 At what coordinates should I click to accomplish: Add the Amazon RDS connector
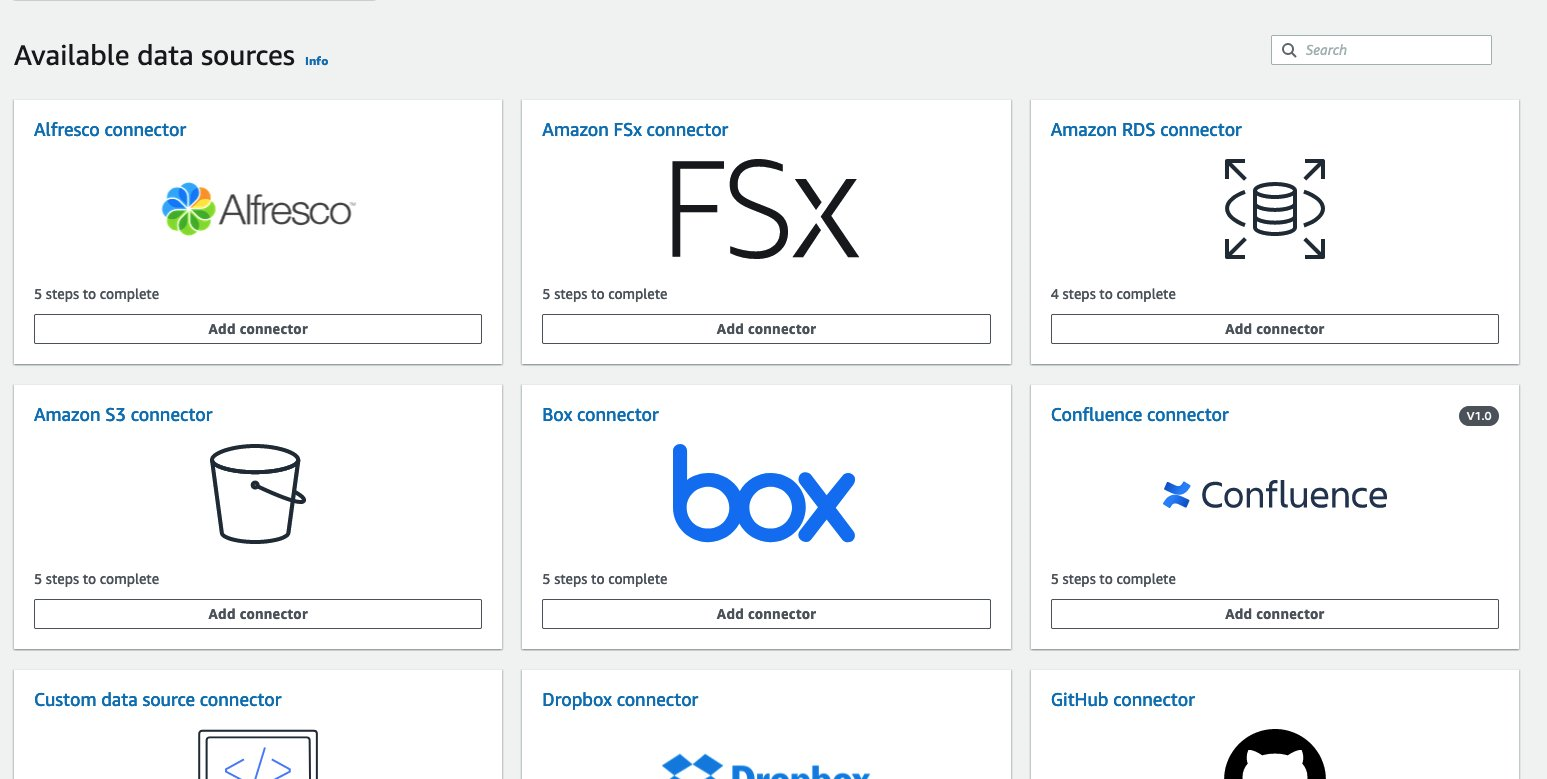click(x=1275, y=329)
